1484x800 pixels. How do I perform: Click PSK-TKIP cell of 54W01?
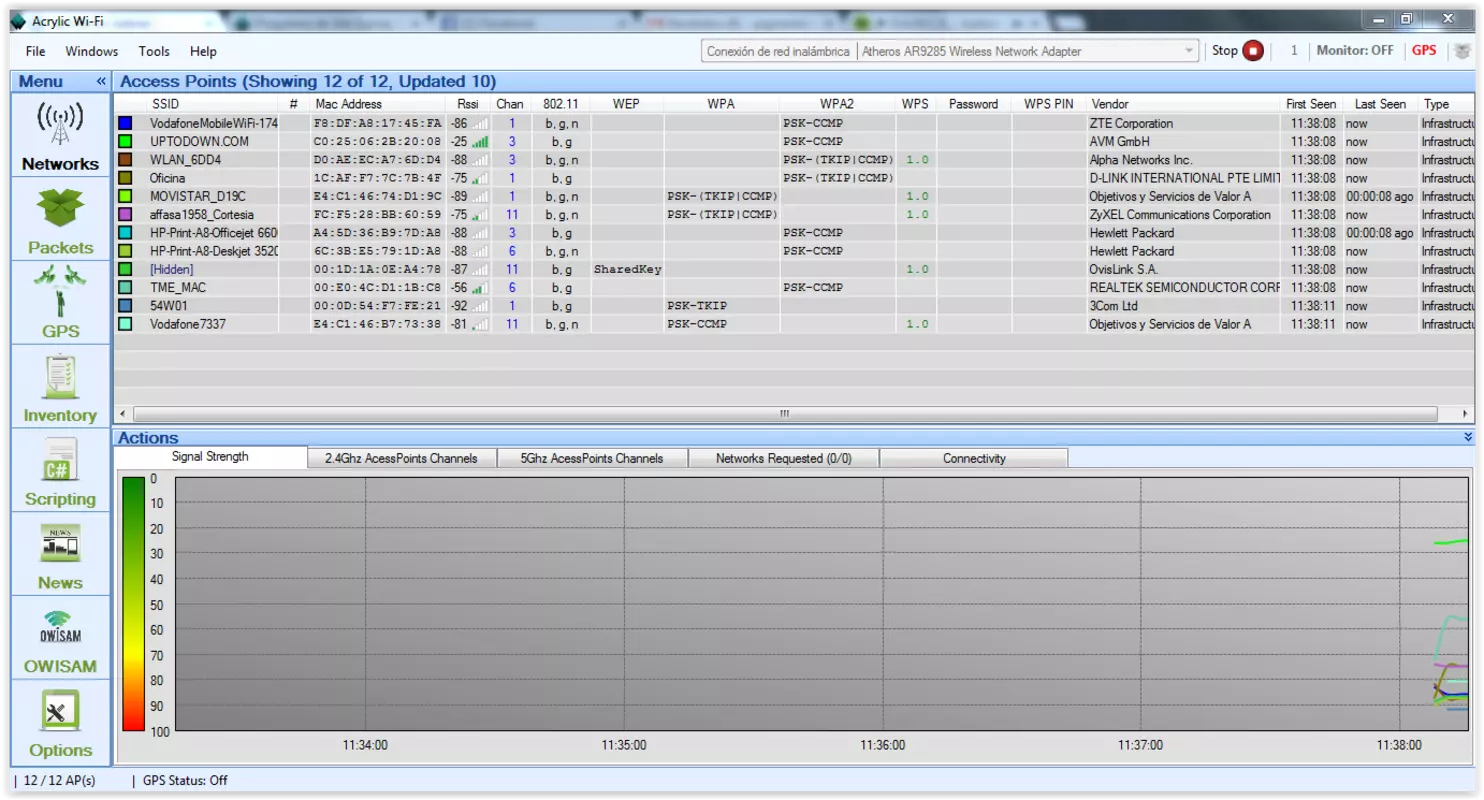pos(697,306)
